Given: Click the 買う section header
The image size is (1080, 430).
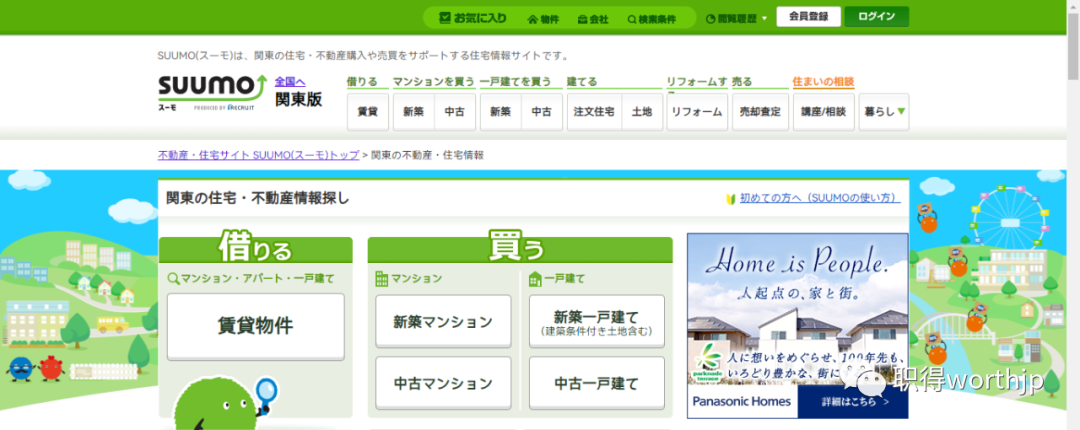Looking at the screenshot, I should click(x=520, y=247).
